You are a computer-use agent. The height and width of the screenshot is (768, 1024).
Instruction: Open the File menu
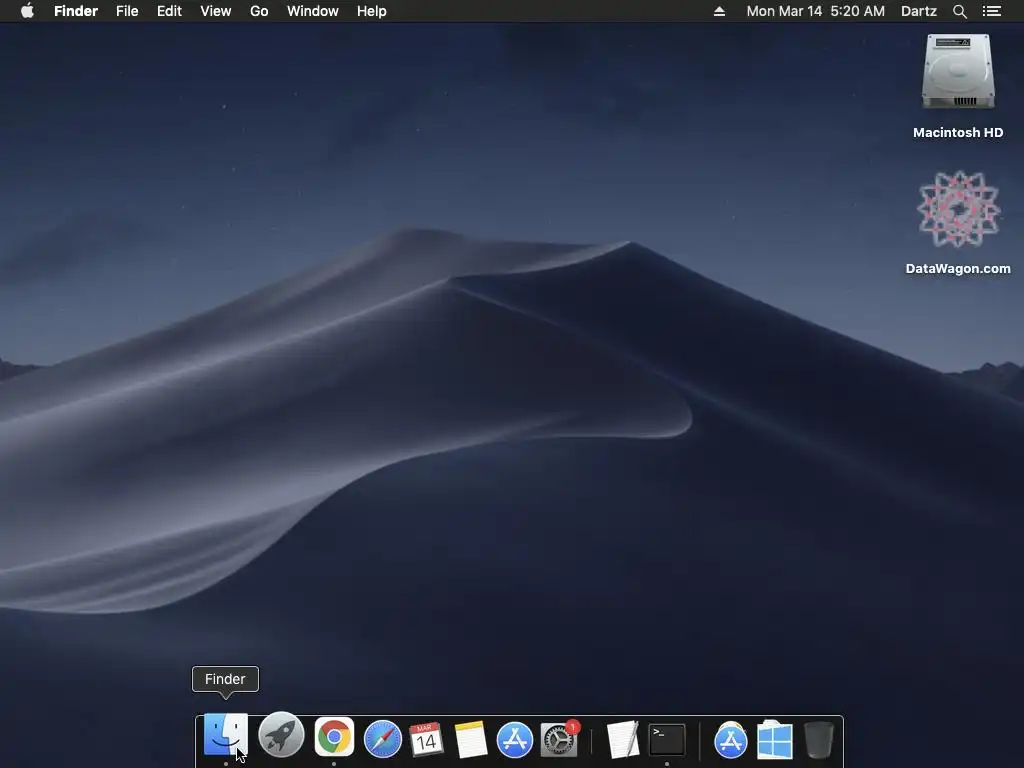point(127,11)
